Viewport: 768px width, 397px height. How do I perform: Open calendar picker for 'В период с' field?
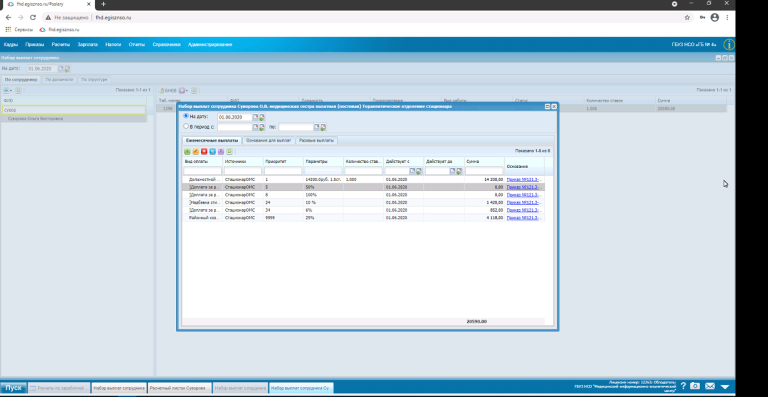point(255,127)
